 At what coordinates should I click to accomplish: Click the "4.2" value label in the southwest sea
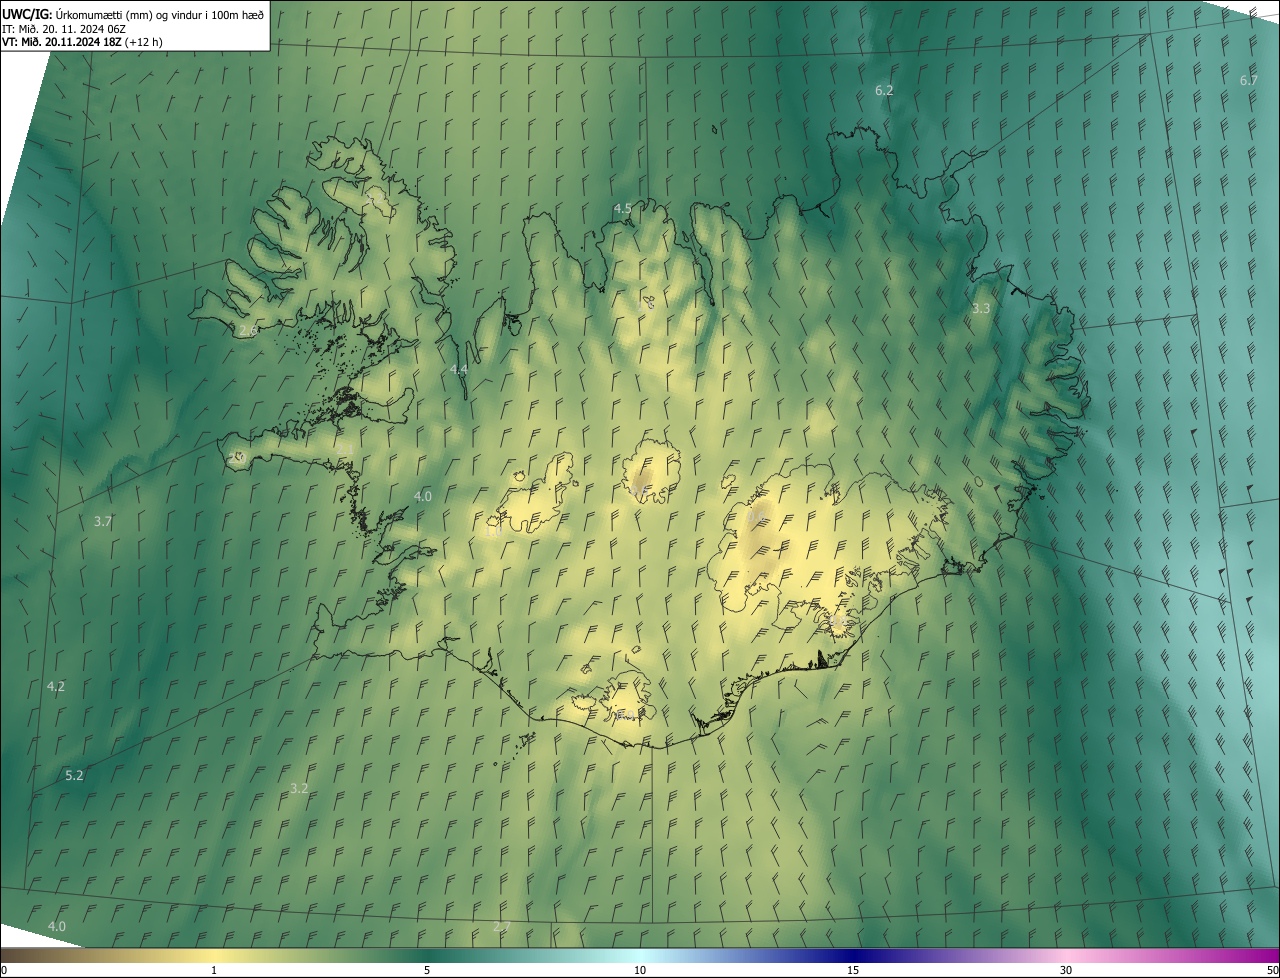pos(56,686)
